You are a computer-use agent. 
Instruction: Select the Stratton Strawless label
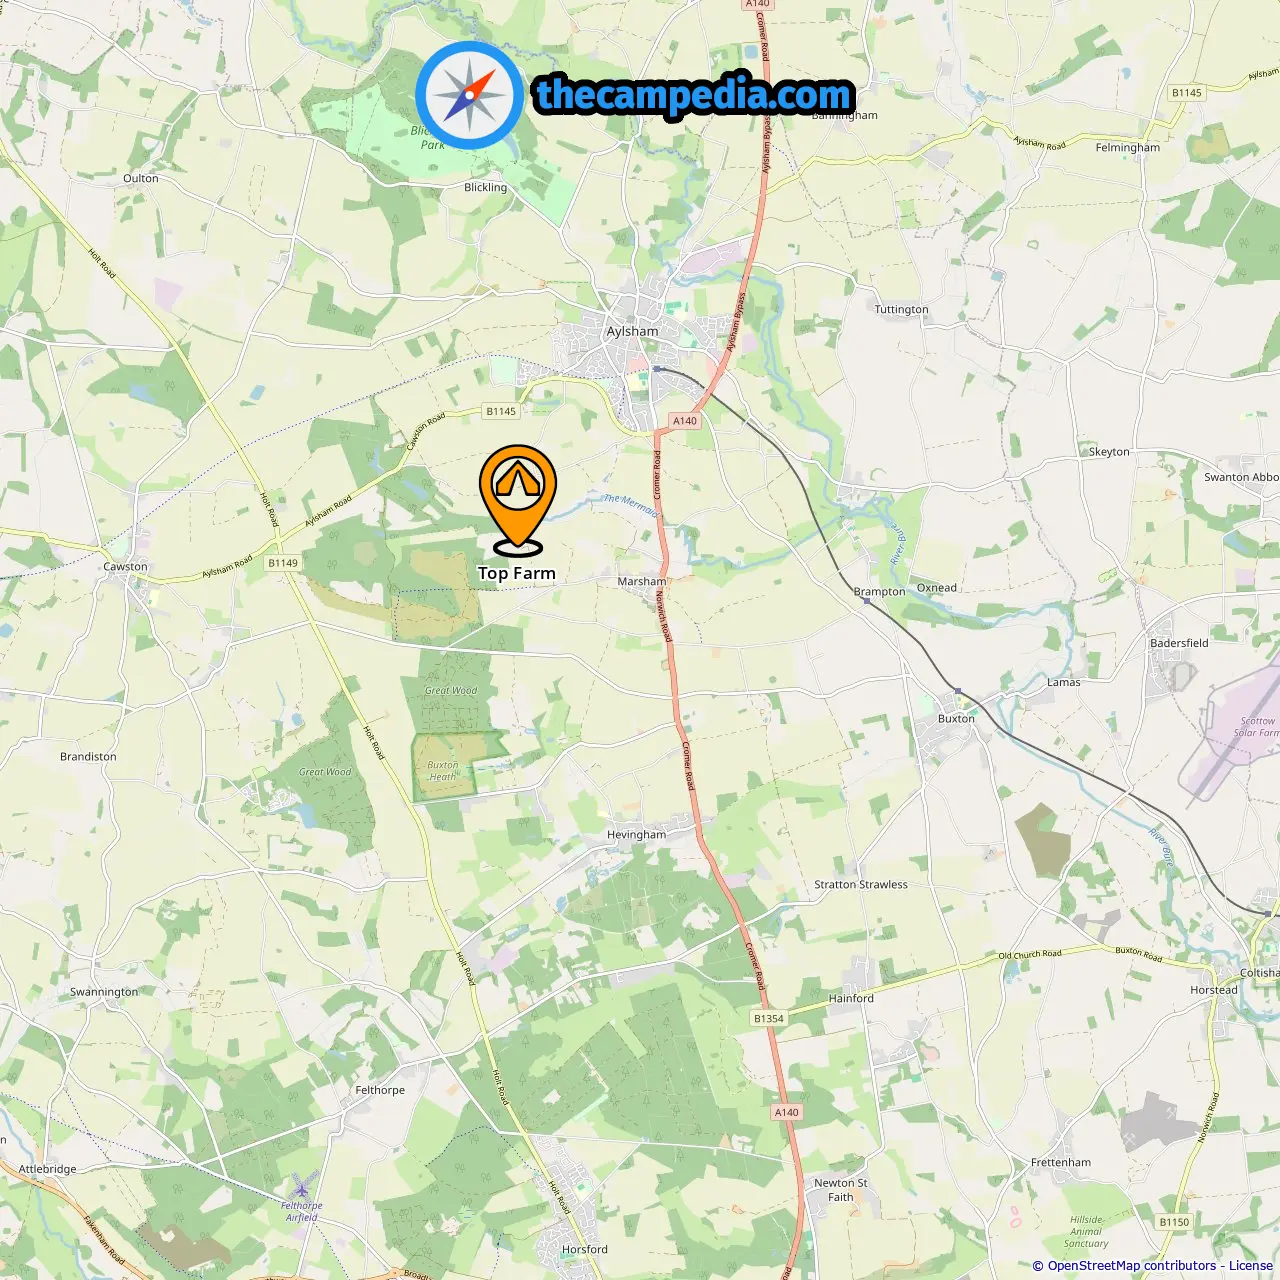coord(861,885)
